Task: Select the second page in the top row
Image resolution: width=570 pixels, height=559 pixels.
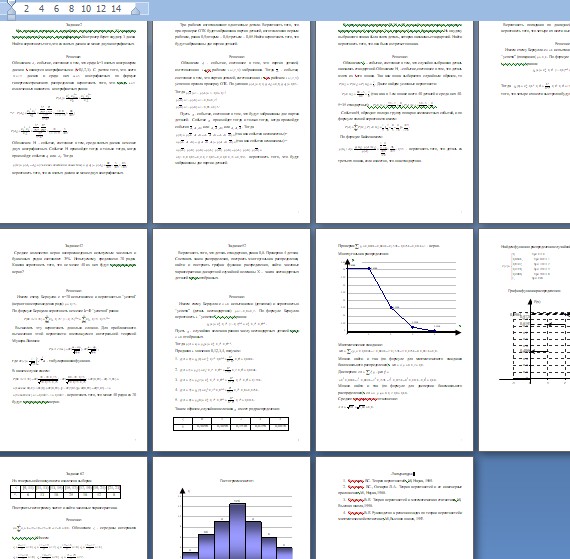Action: pos(231,122)
